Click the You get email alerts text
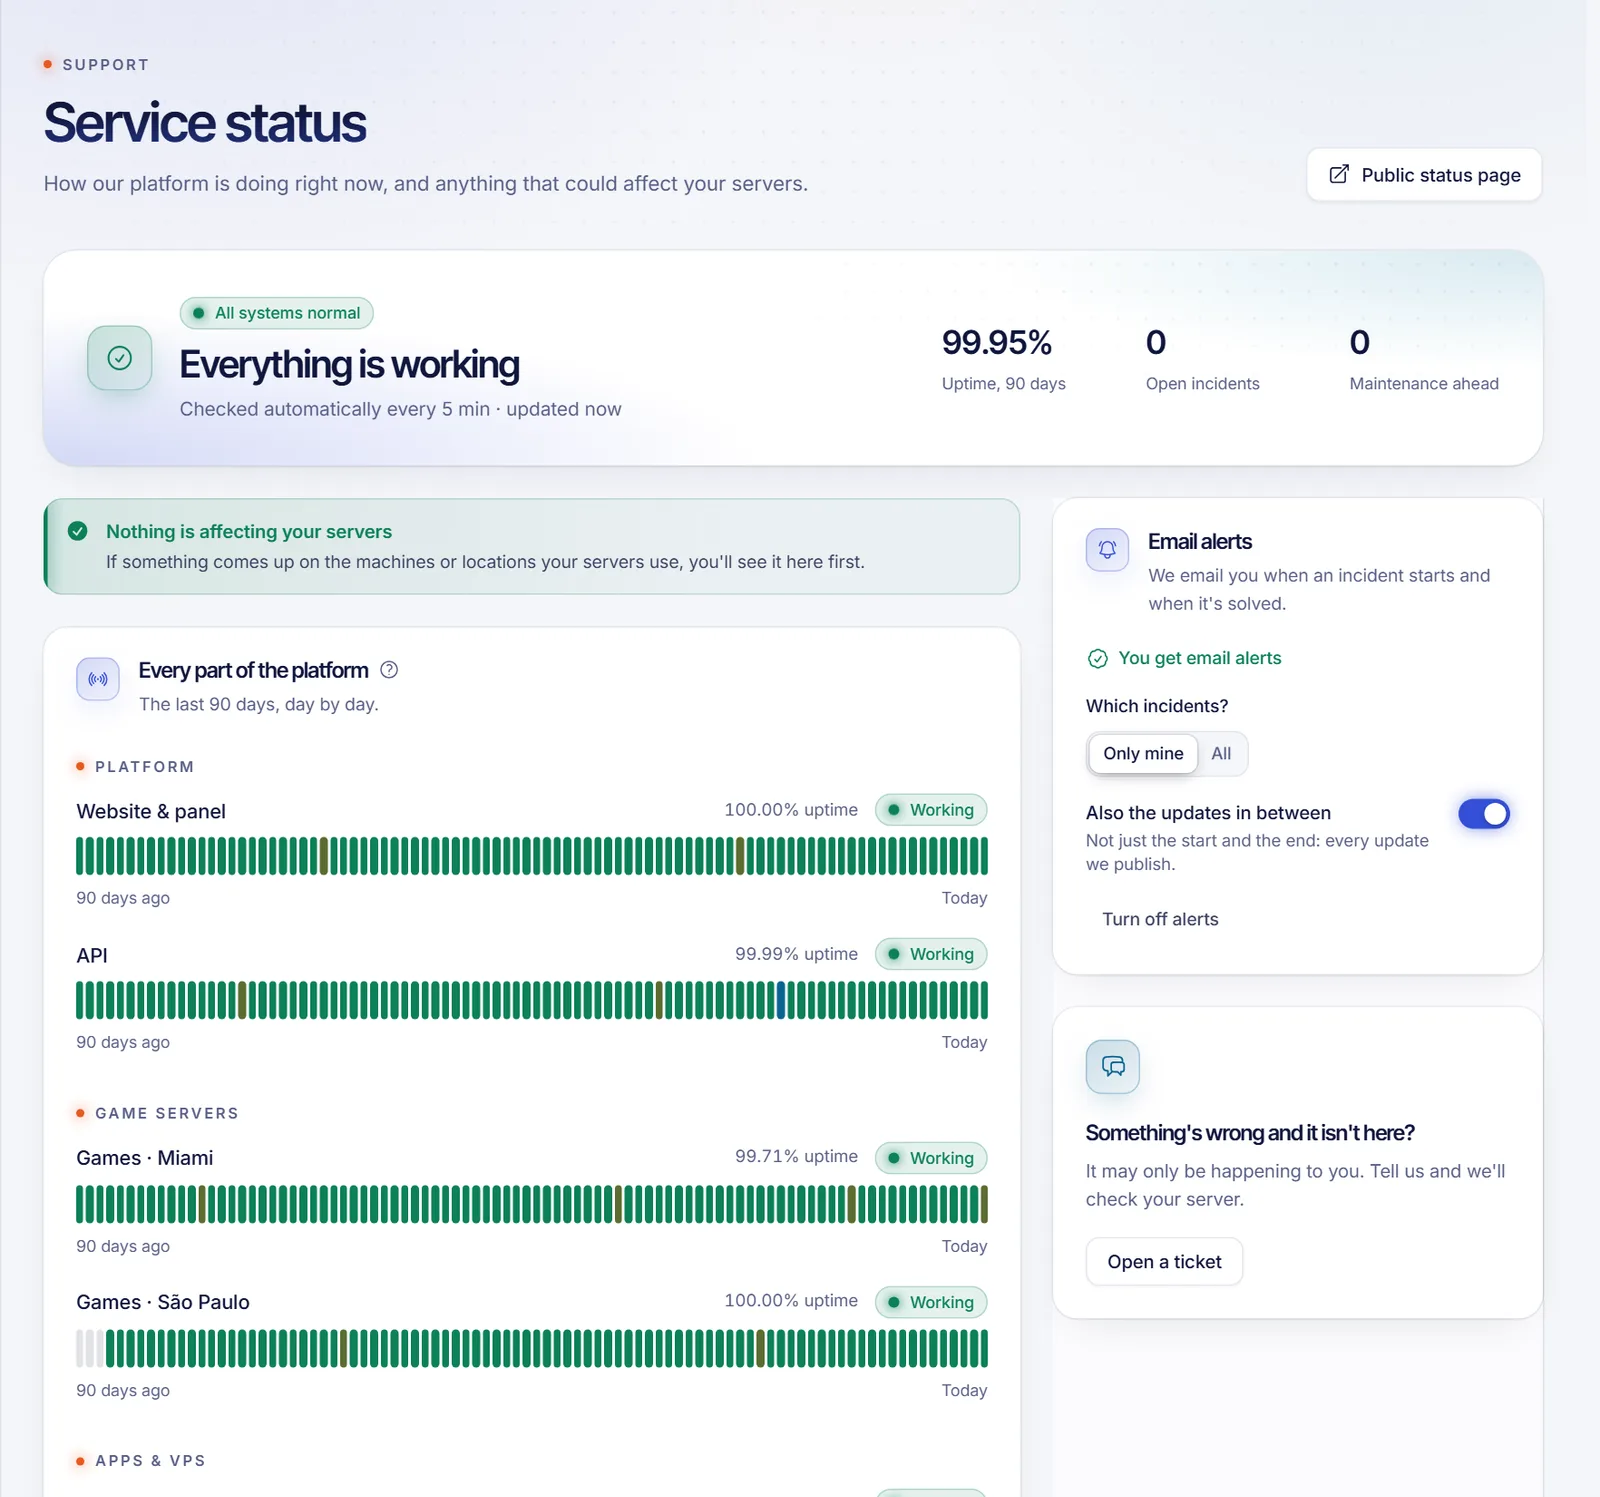The image size is (1600, 1497). coord(1200,658)
